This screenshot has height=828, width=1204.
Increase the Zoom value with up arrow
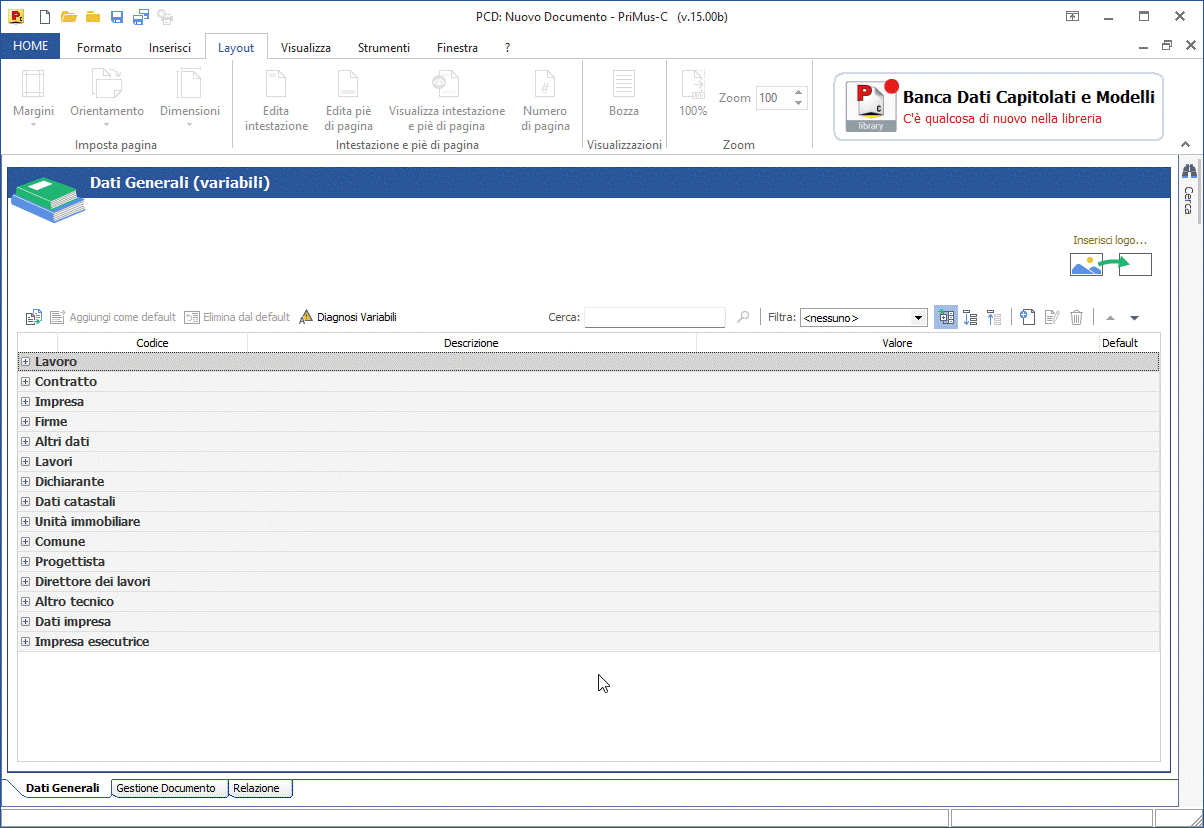pyautogui.click(x=798, y=93)
